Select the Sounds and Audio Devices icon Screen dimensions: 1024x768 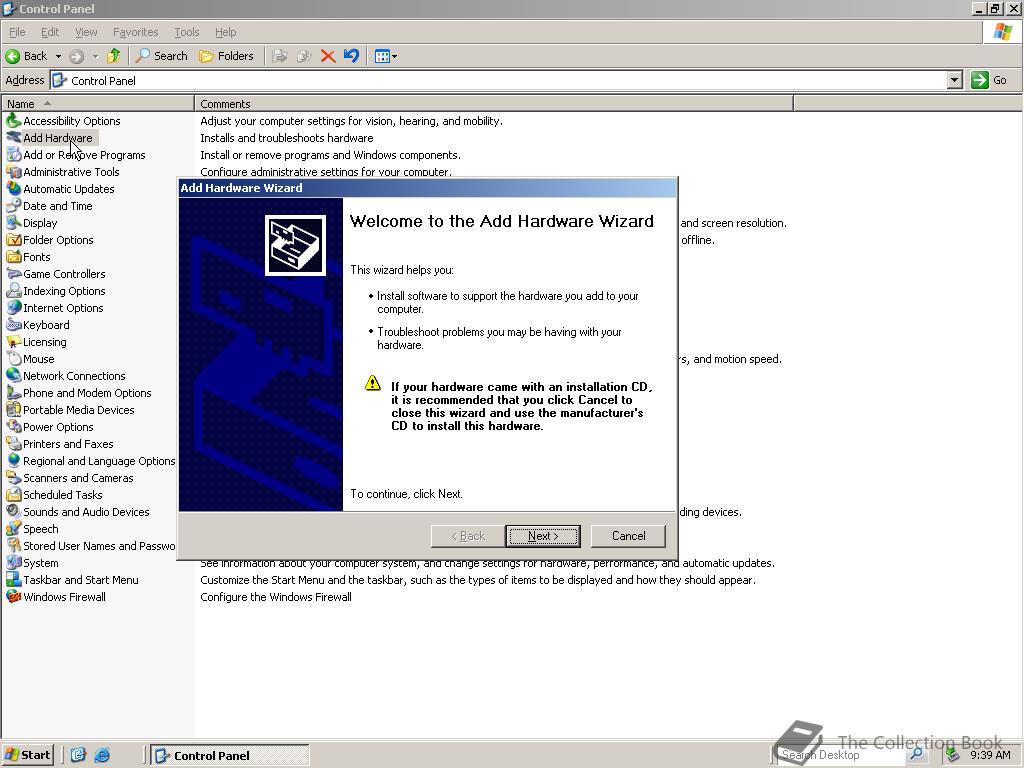pyautogui.click(x=13, y=511)
